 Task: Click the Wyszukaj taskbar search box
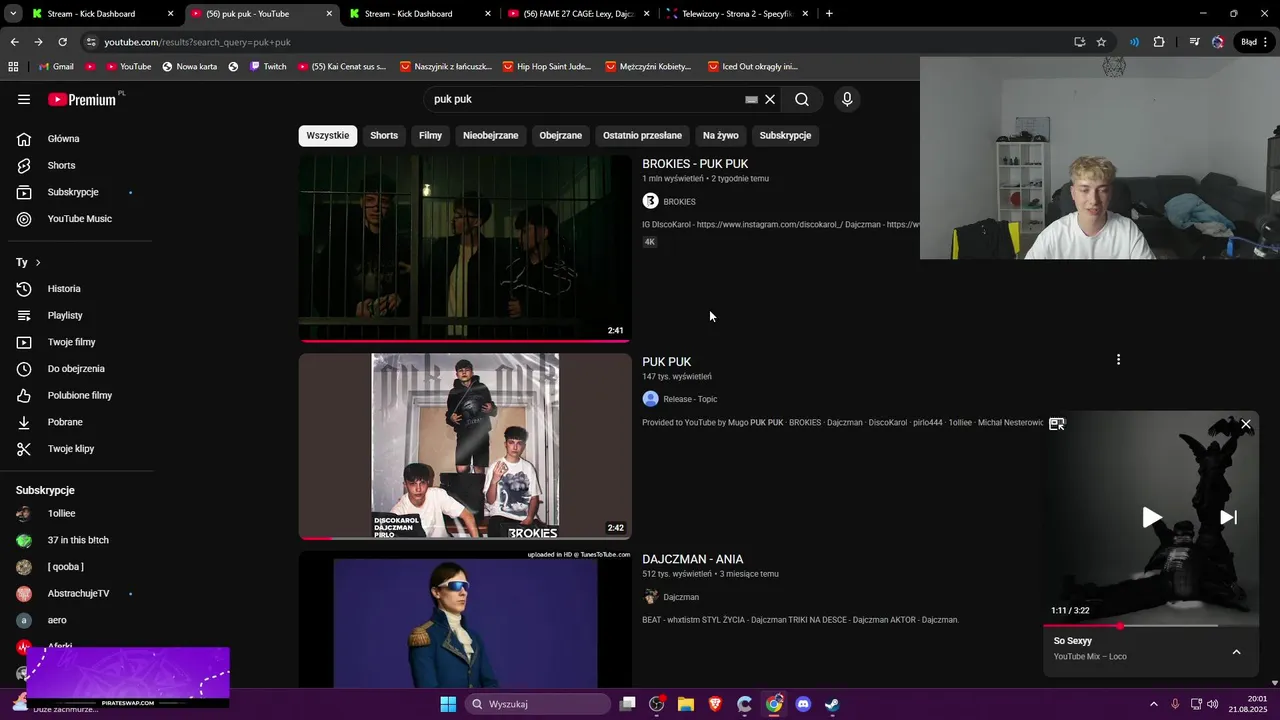pyautogui.click(x=538, y=704)
